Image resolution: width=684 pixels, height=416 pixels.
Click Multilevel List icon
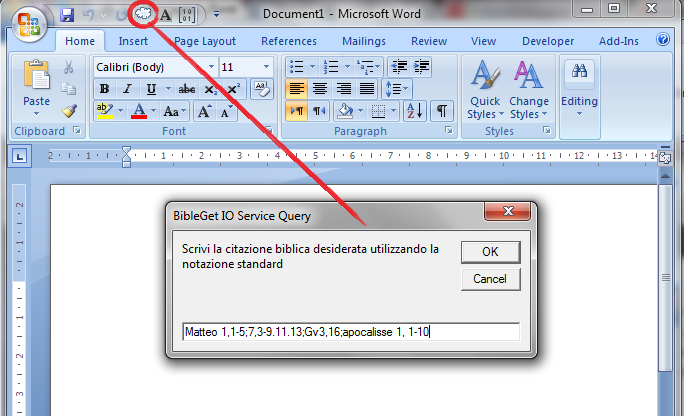pos(365,67)
